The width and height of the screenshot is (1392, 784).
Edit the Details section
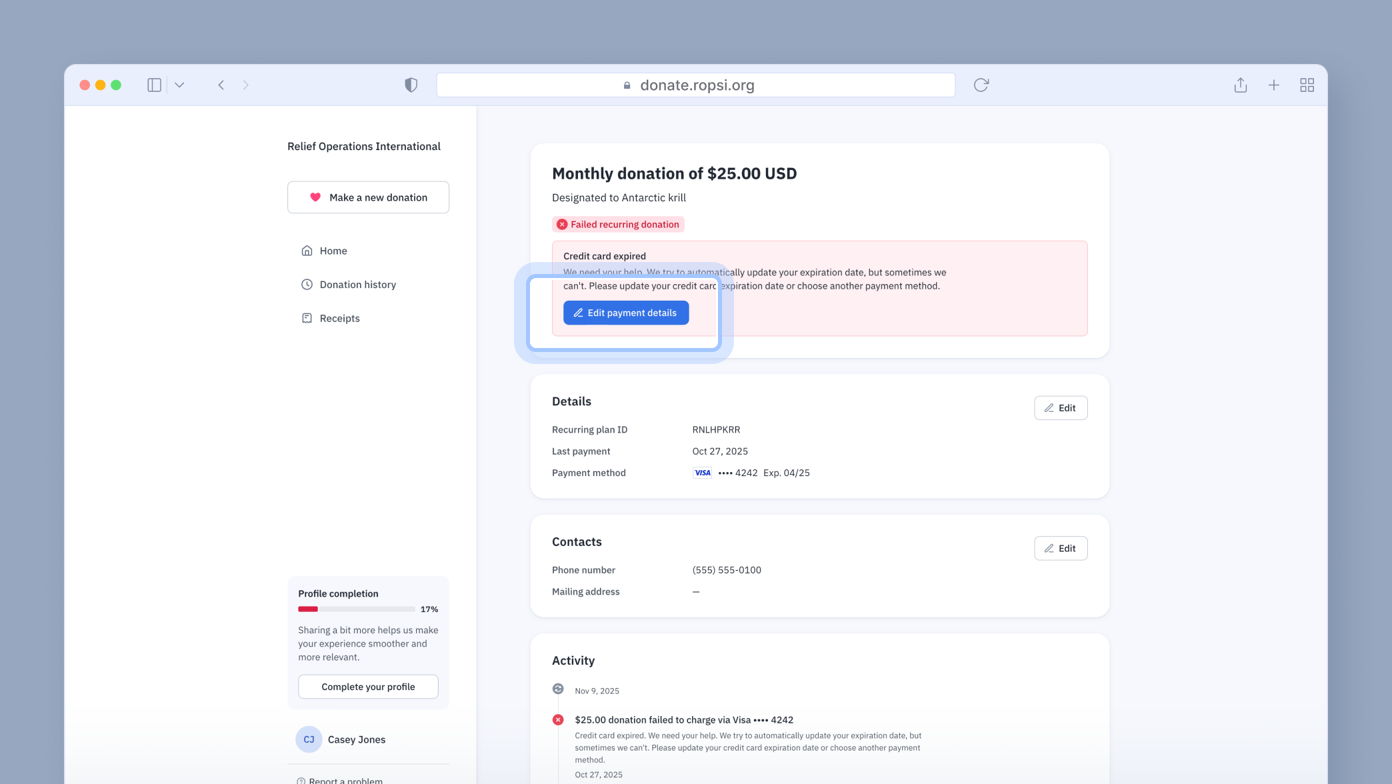1060,408
